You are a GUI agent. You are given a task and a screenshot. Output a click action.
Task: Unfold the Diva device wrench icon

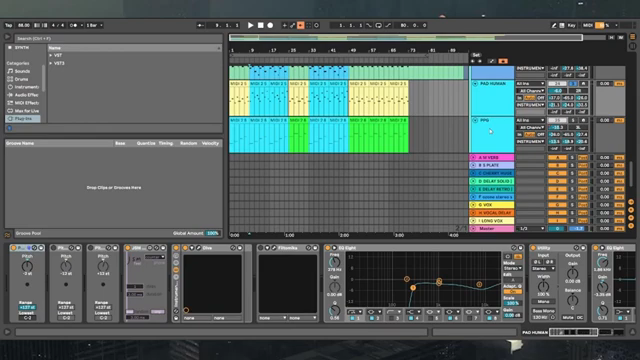pos(198,248)
